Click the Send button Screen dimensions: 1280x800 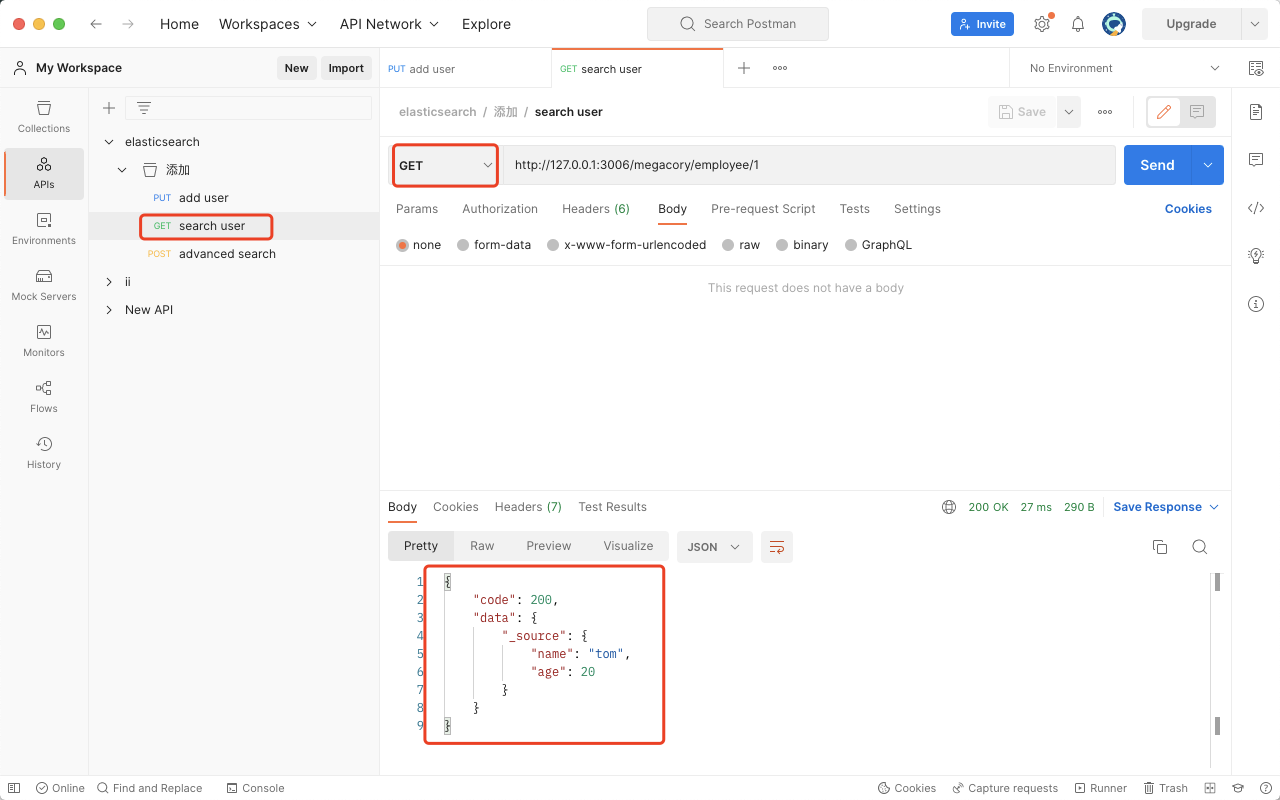1157,165
